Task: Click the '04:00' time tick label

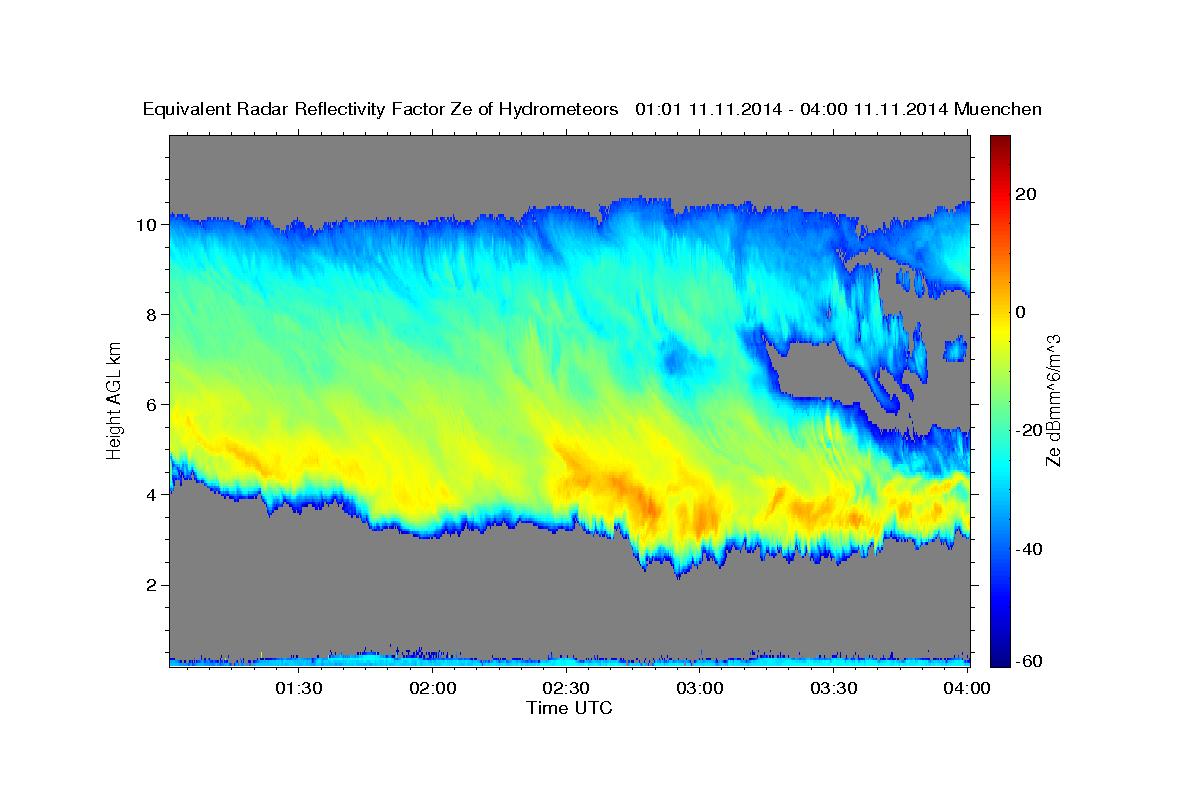Action: pos(968,688)
